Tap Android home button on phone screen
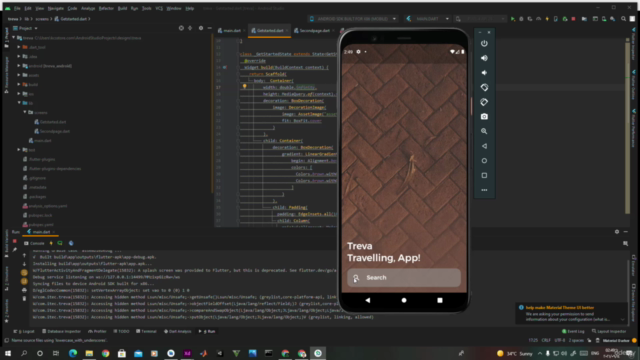Viewport: 640px width, 360px height. point(404,300)
